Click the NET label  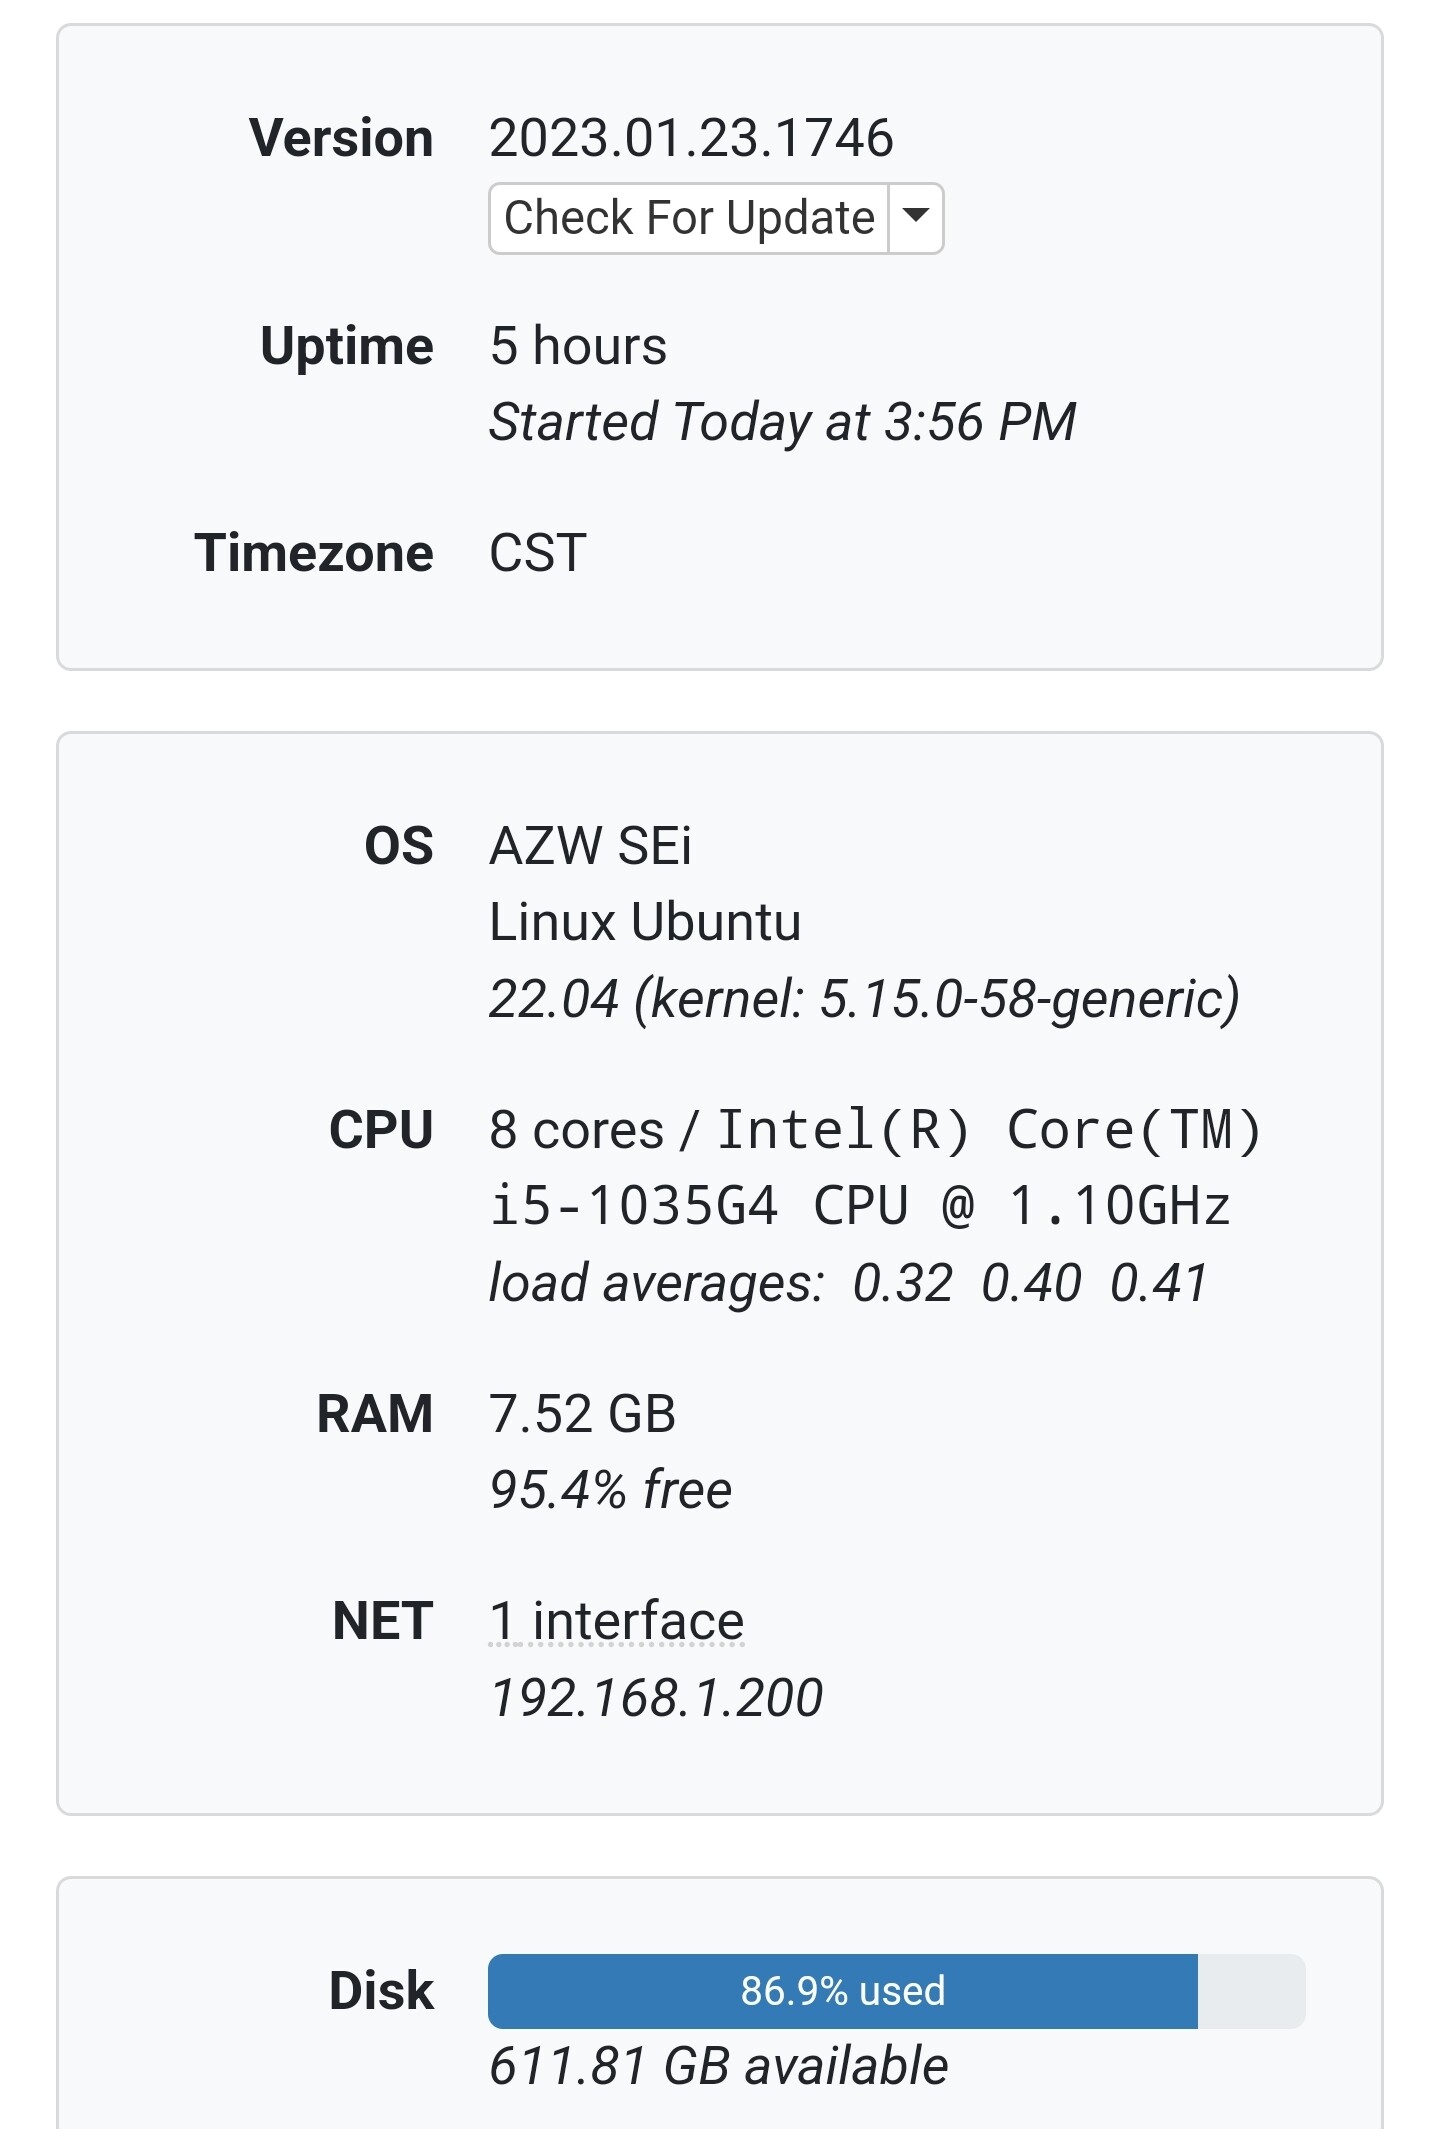[x=383, y=1621]
